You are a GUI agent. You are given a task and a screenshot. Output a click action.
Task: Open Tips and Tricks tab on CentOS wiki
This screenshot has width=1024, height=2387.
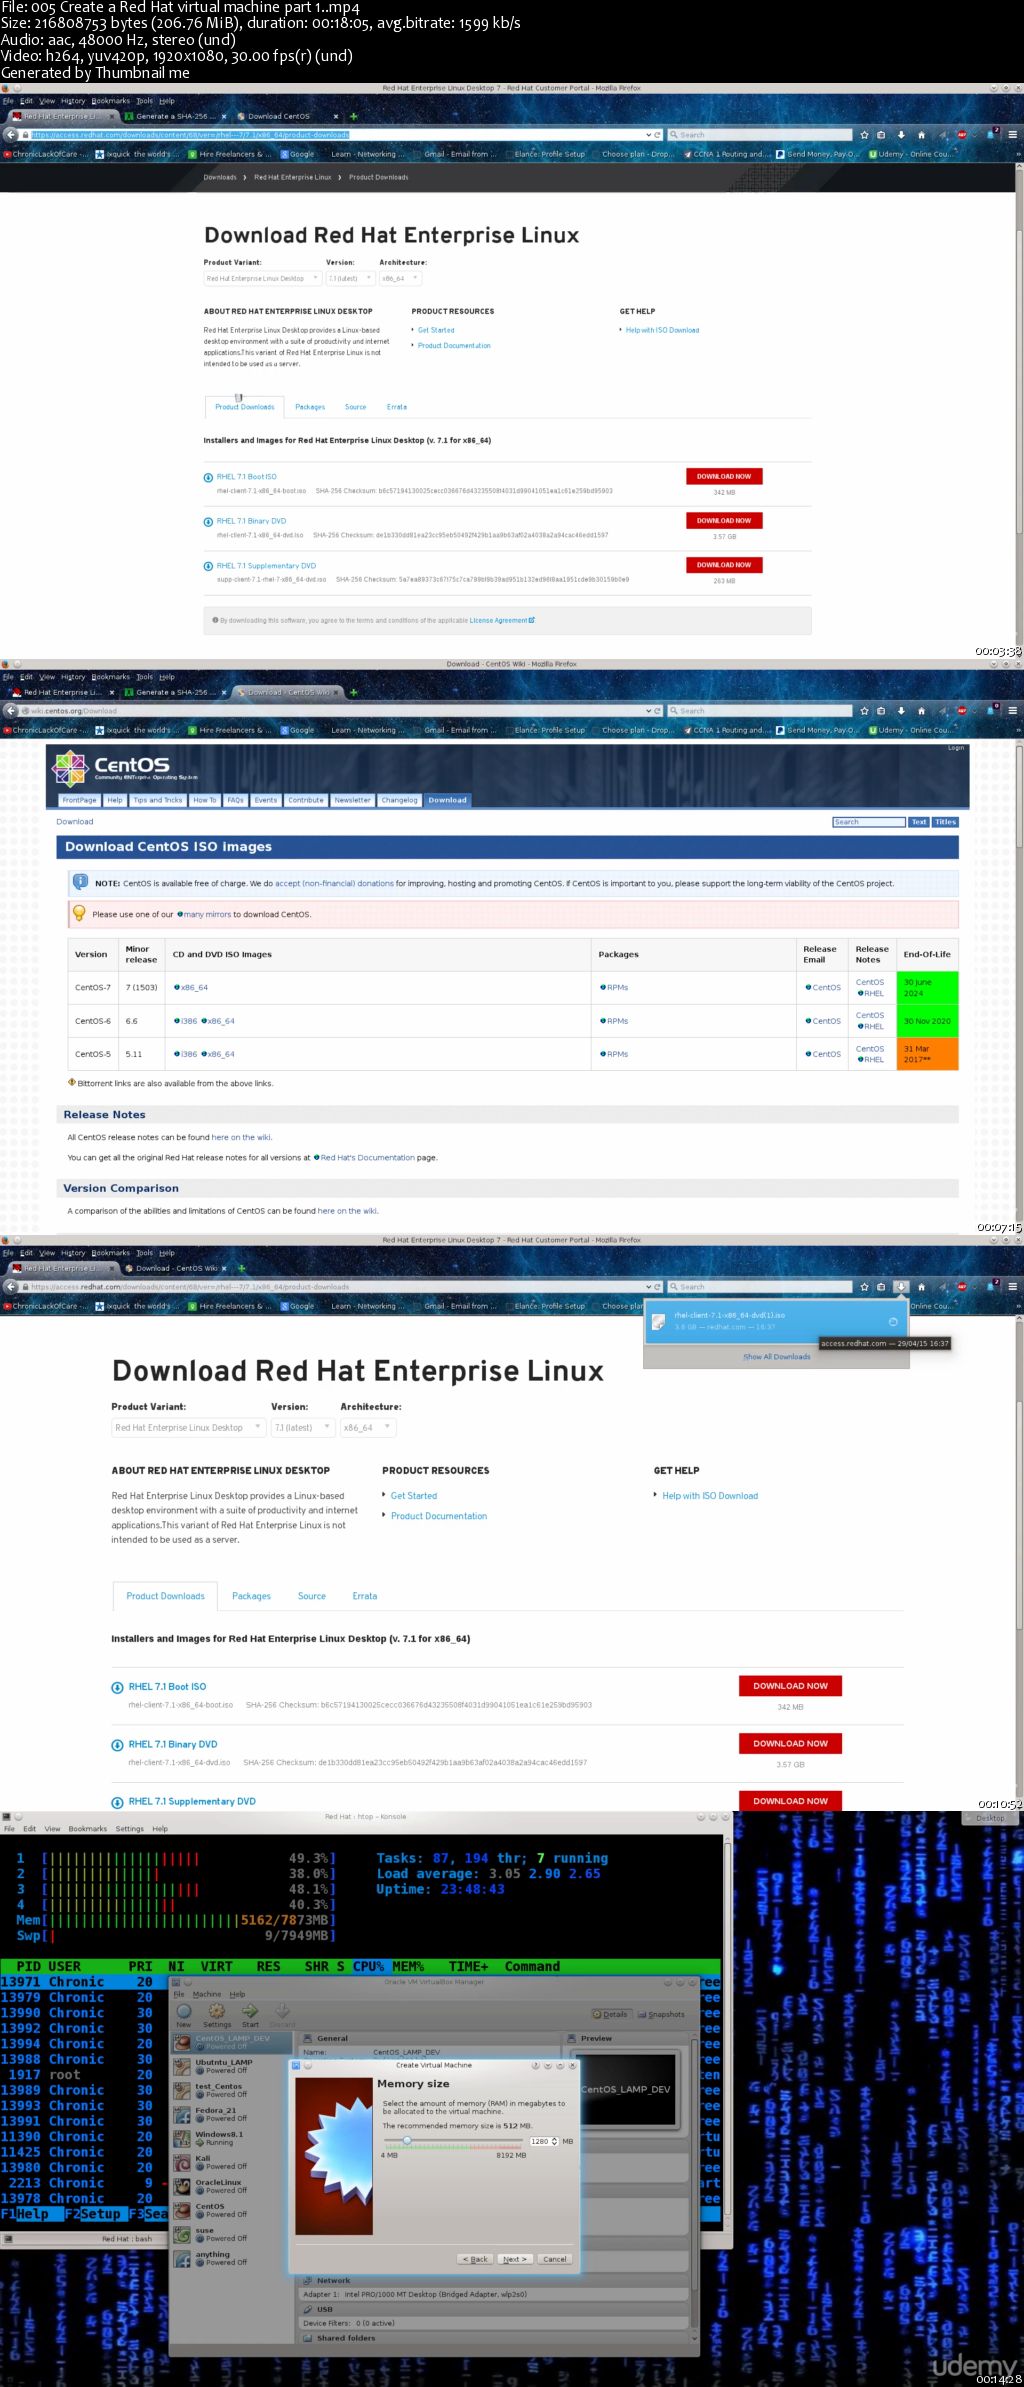[x=158, y=800]
